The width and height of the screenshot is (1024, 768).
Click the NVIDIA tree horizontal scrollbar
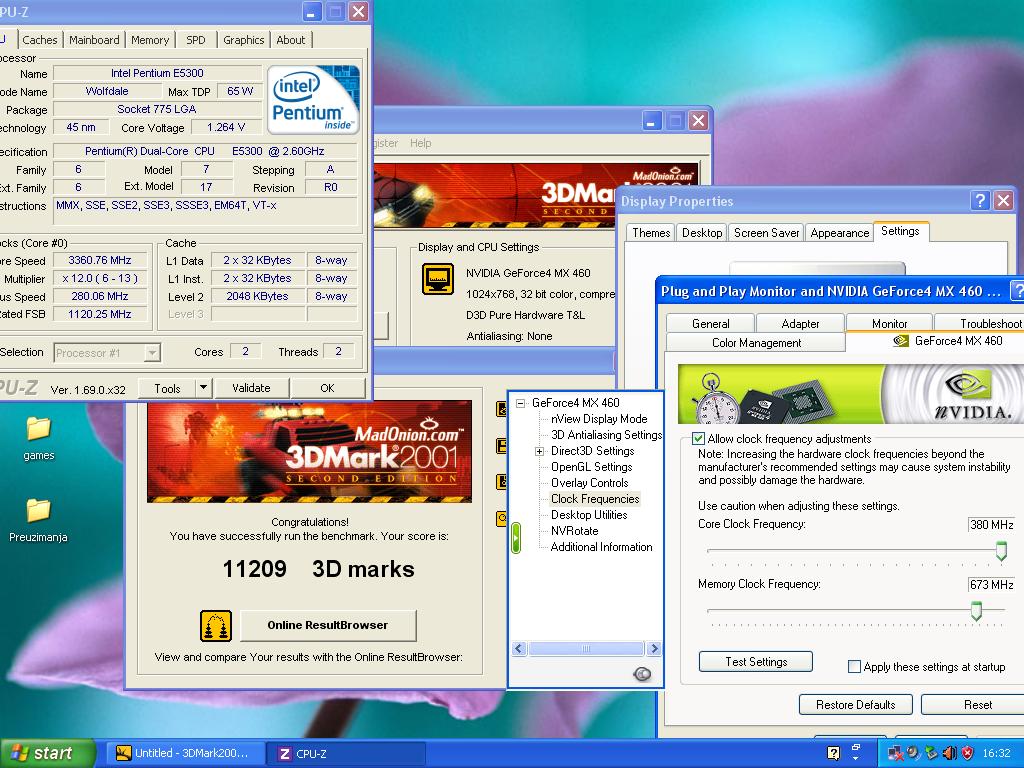[x=586, y=648]
